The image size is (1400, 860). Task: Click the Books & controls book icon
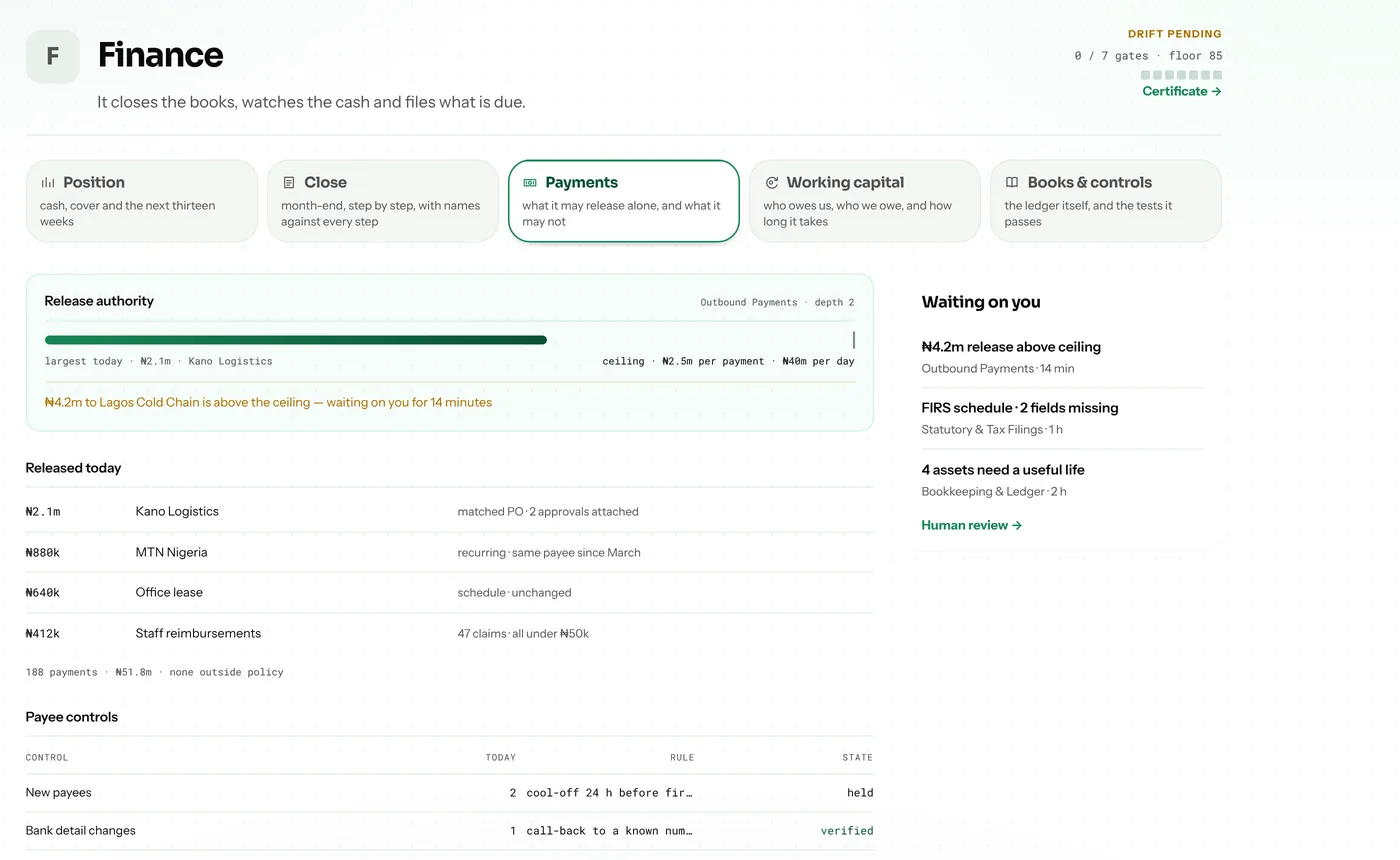pyautogui.click(x=1012, y=183)
